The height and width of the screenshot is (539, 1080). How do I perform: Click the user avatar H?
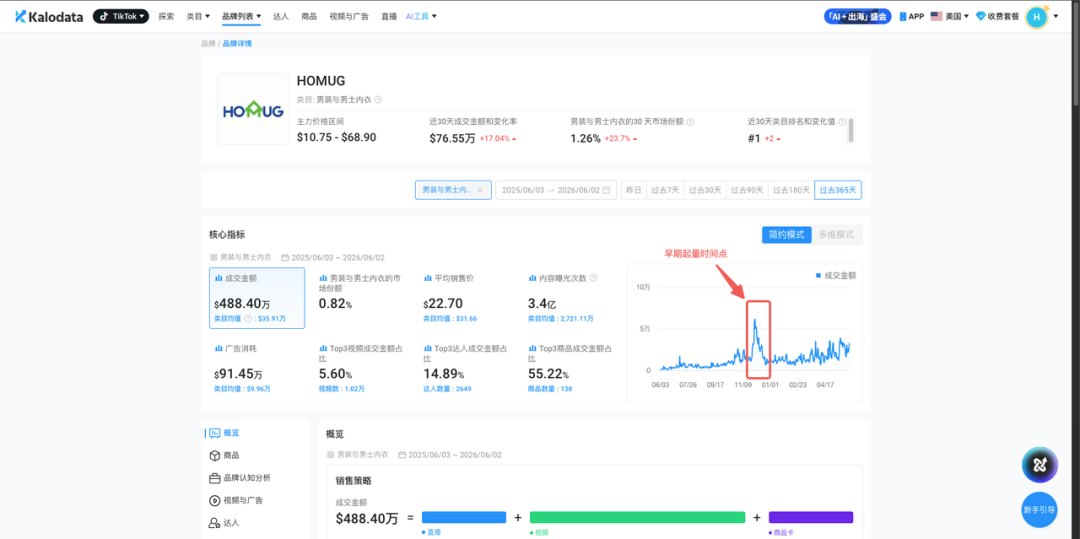click(x=1036, y=17)
